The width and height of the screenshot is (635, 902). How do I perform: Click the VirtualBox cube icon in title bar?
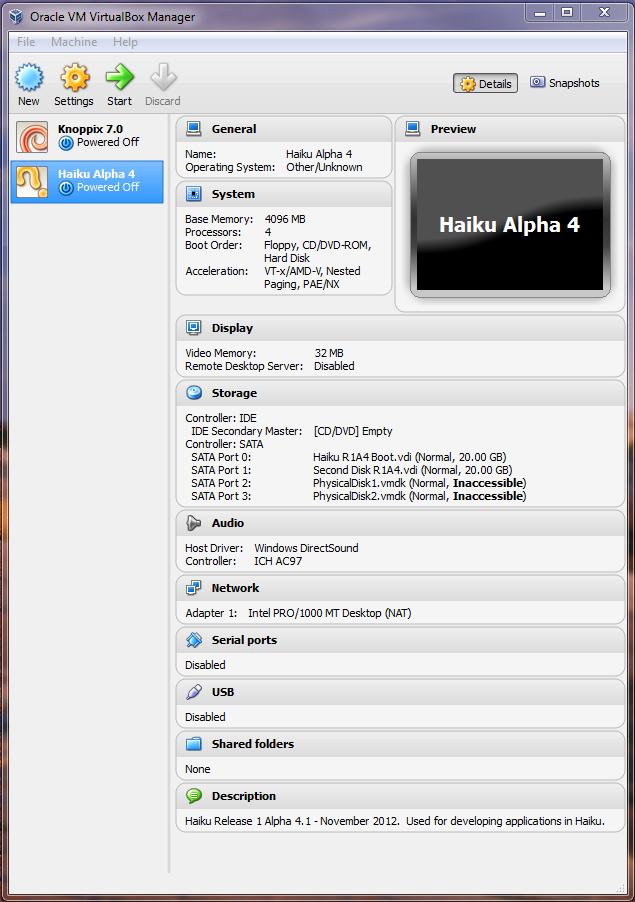(16, 17)
